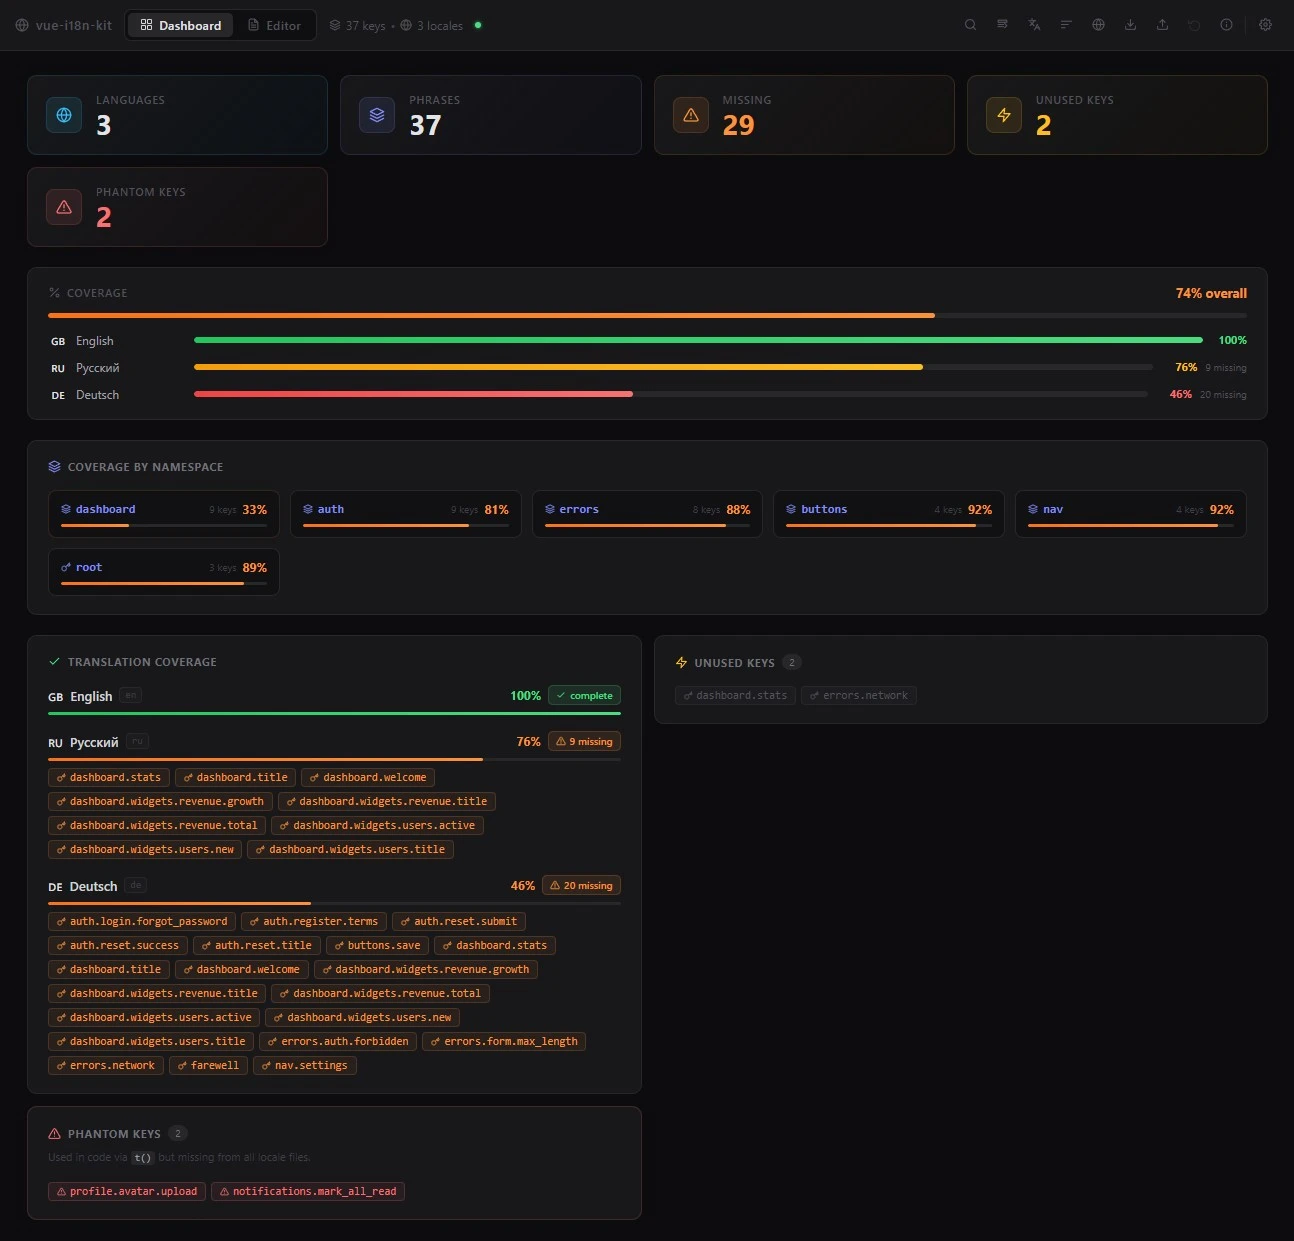Click errors.network chip in Unused Keys panel
Image resolution: width=1294 pixels, height=1241 pixels.
pos(859,695)
